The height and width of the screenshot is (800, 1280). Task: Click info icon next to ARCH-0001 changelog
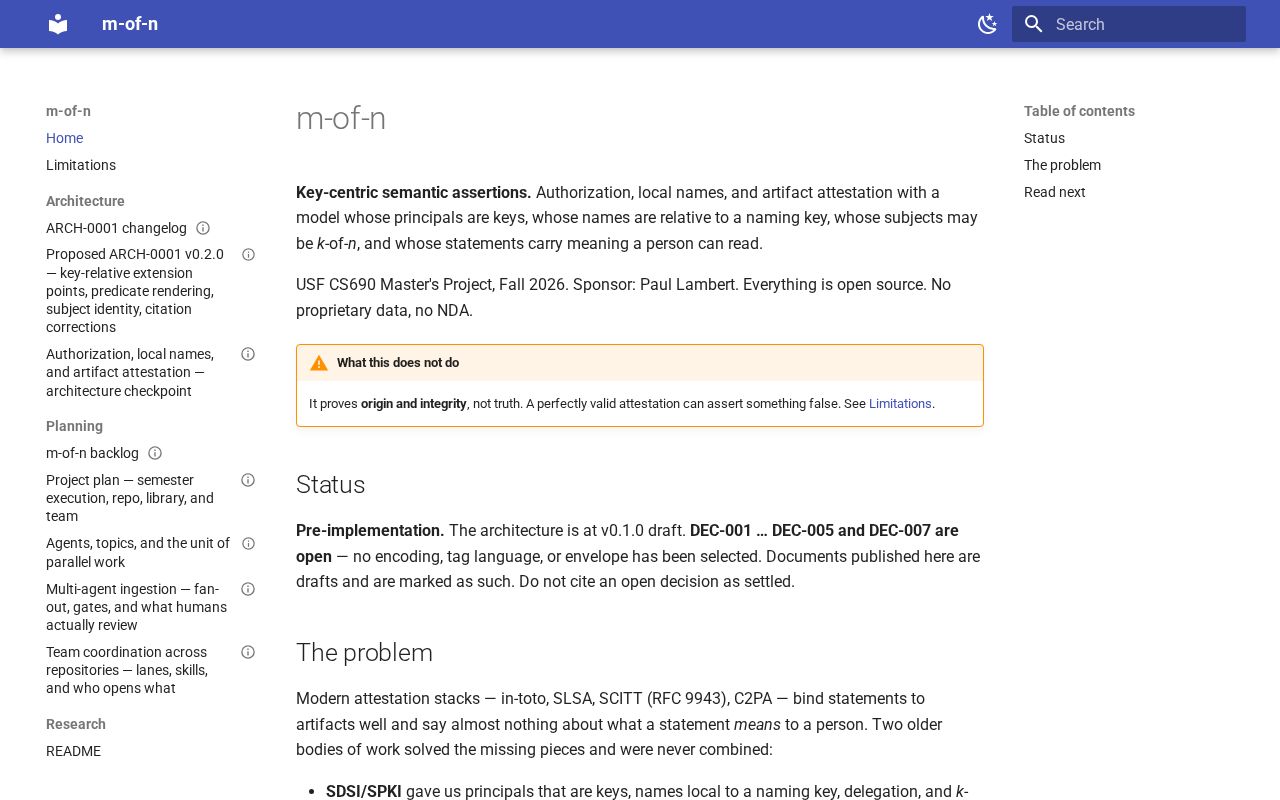pos(203,228)
